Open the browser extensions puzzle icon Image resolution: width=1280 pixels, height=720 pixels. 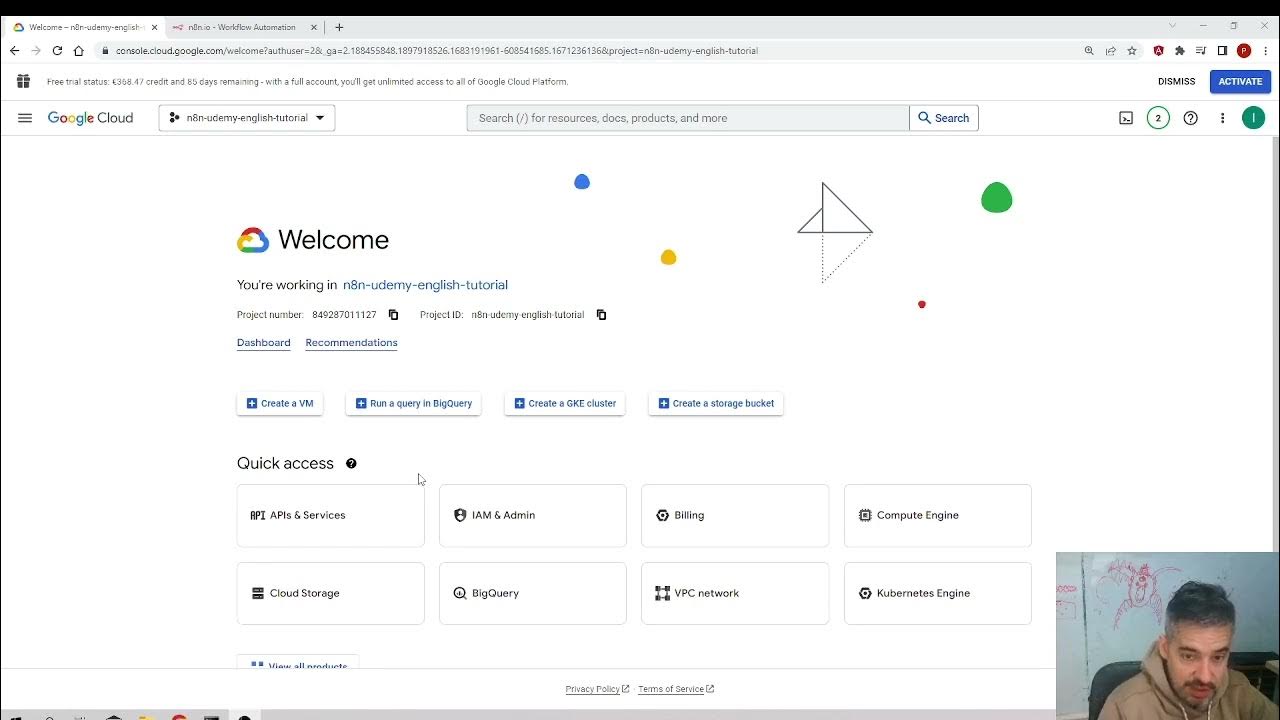tap(1180, 51)
